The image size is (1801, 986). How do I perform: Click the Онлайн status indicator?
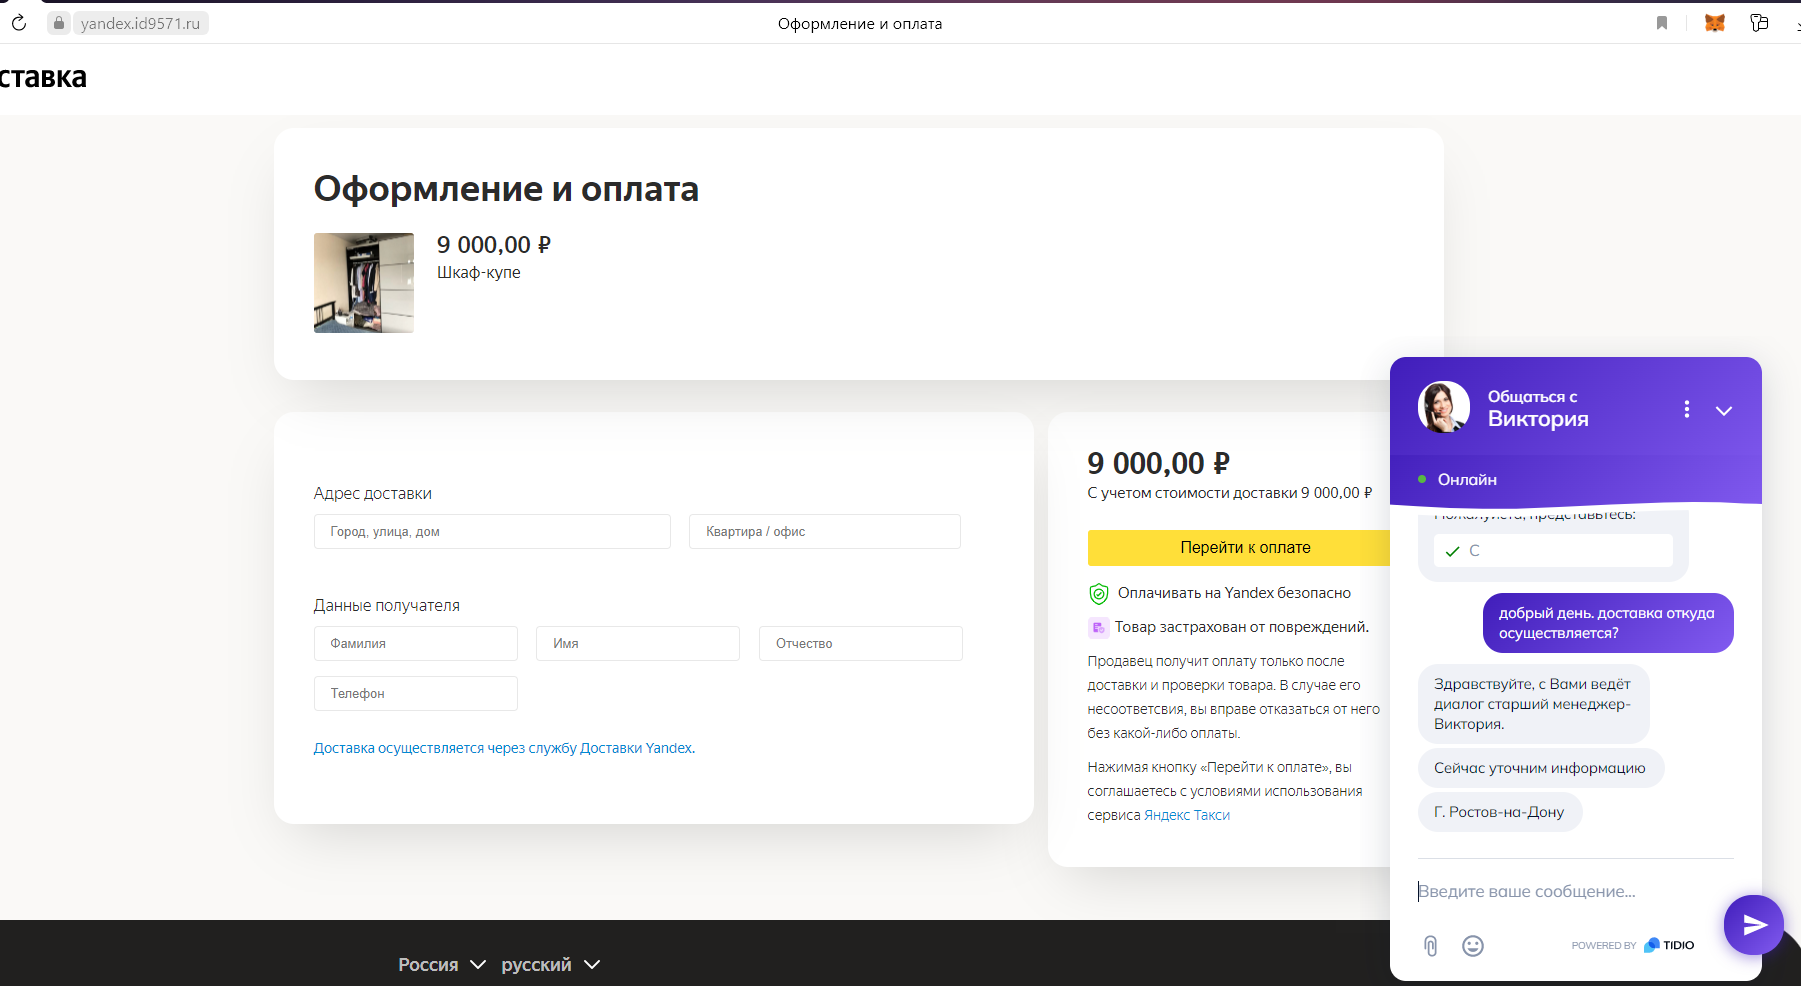coord(1458,480)
